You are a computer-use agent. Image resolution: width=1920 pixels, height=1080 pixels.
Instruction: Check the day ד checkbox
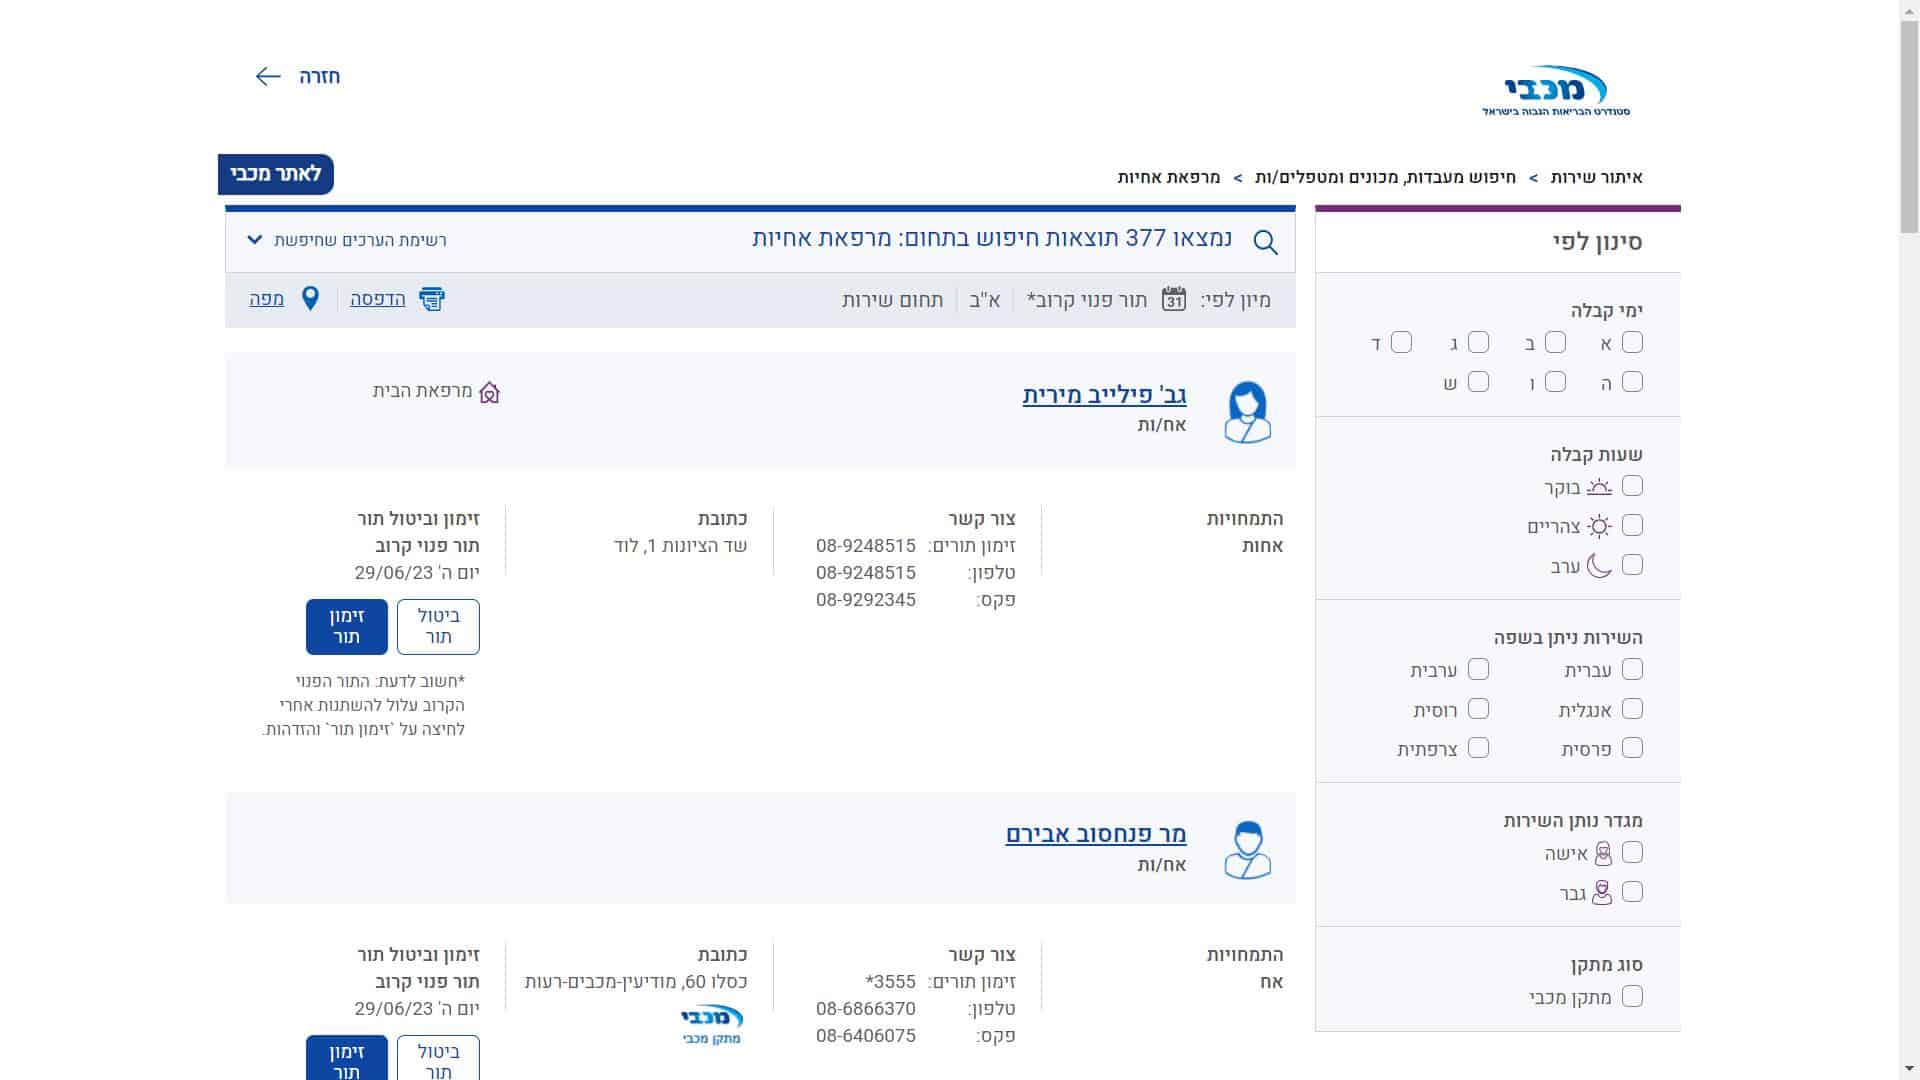pyautogui.click(x=1401, y=343)
